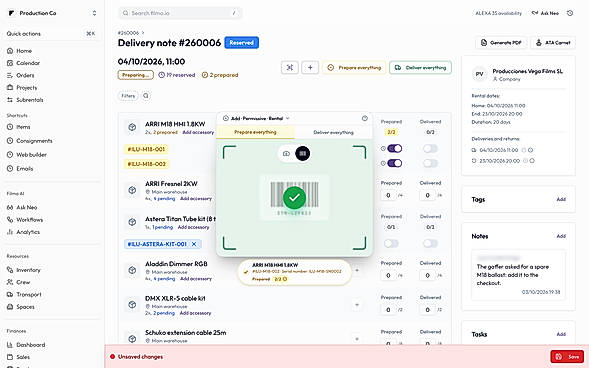Screen dimensions: 589x368
Task: Toggle delivered switch for #ILU-M18-001
Action: point(430,148)
